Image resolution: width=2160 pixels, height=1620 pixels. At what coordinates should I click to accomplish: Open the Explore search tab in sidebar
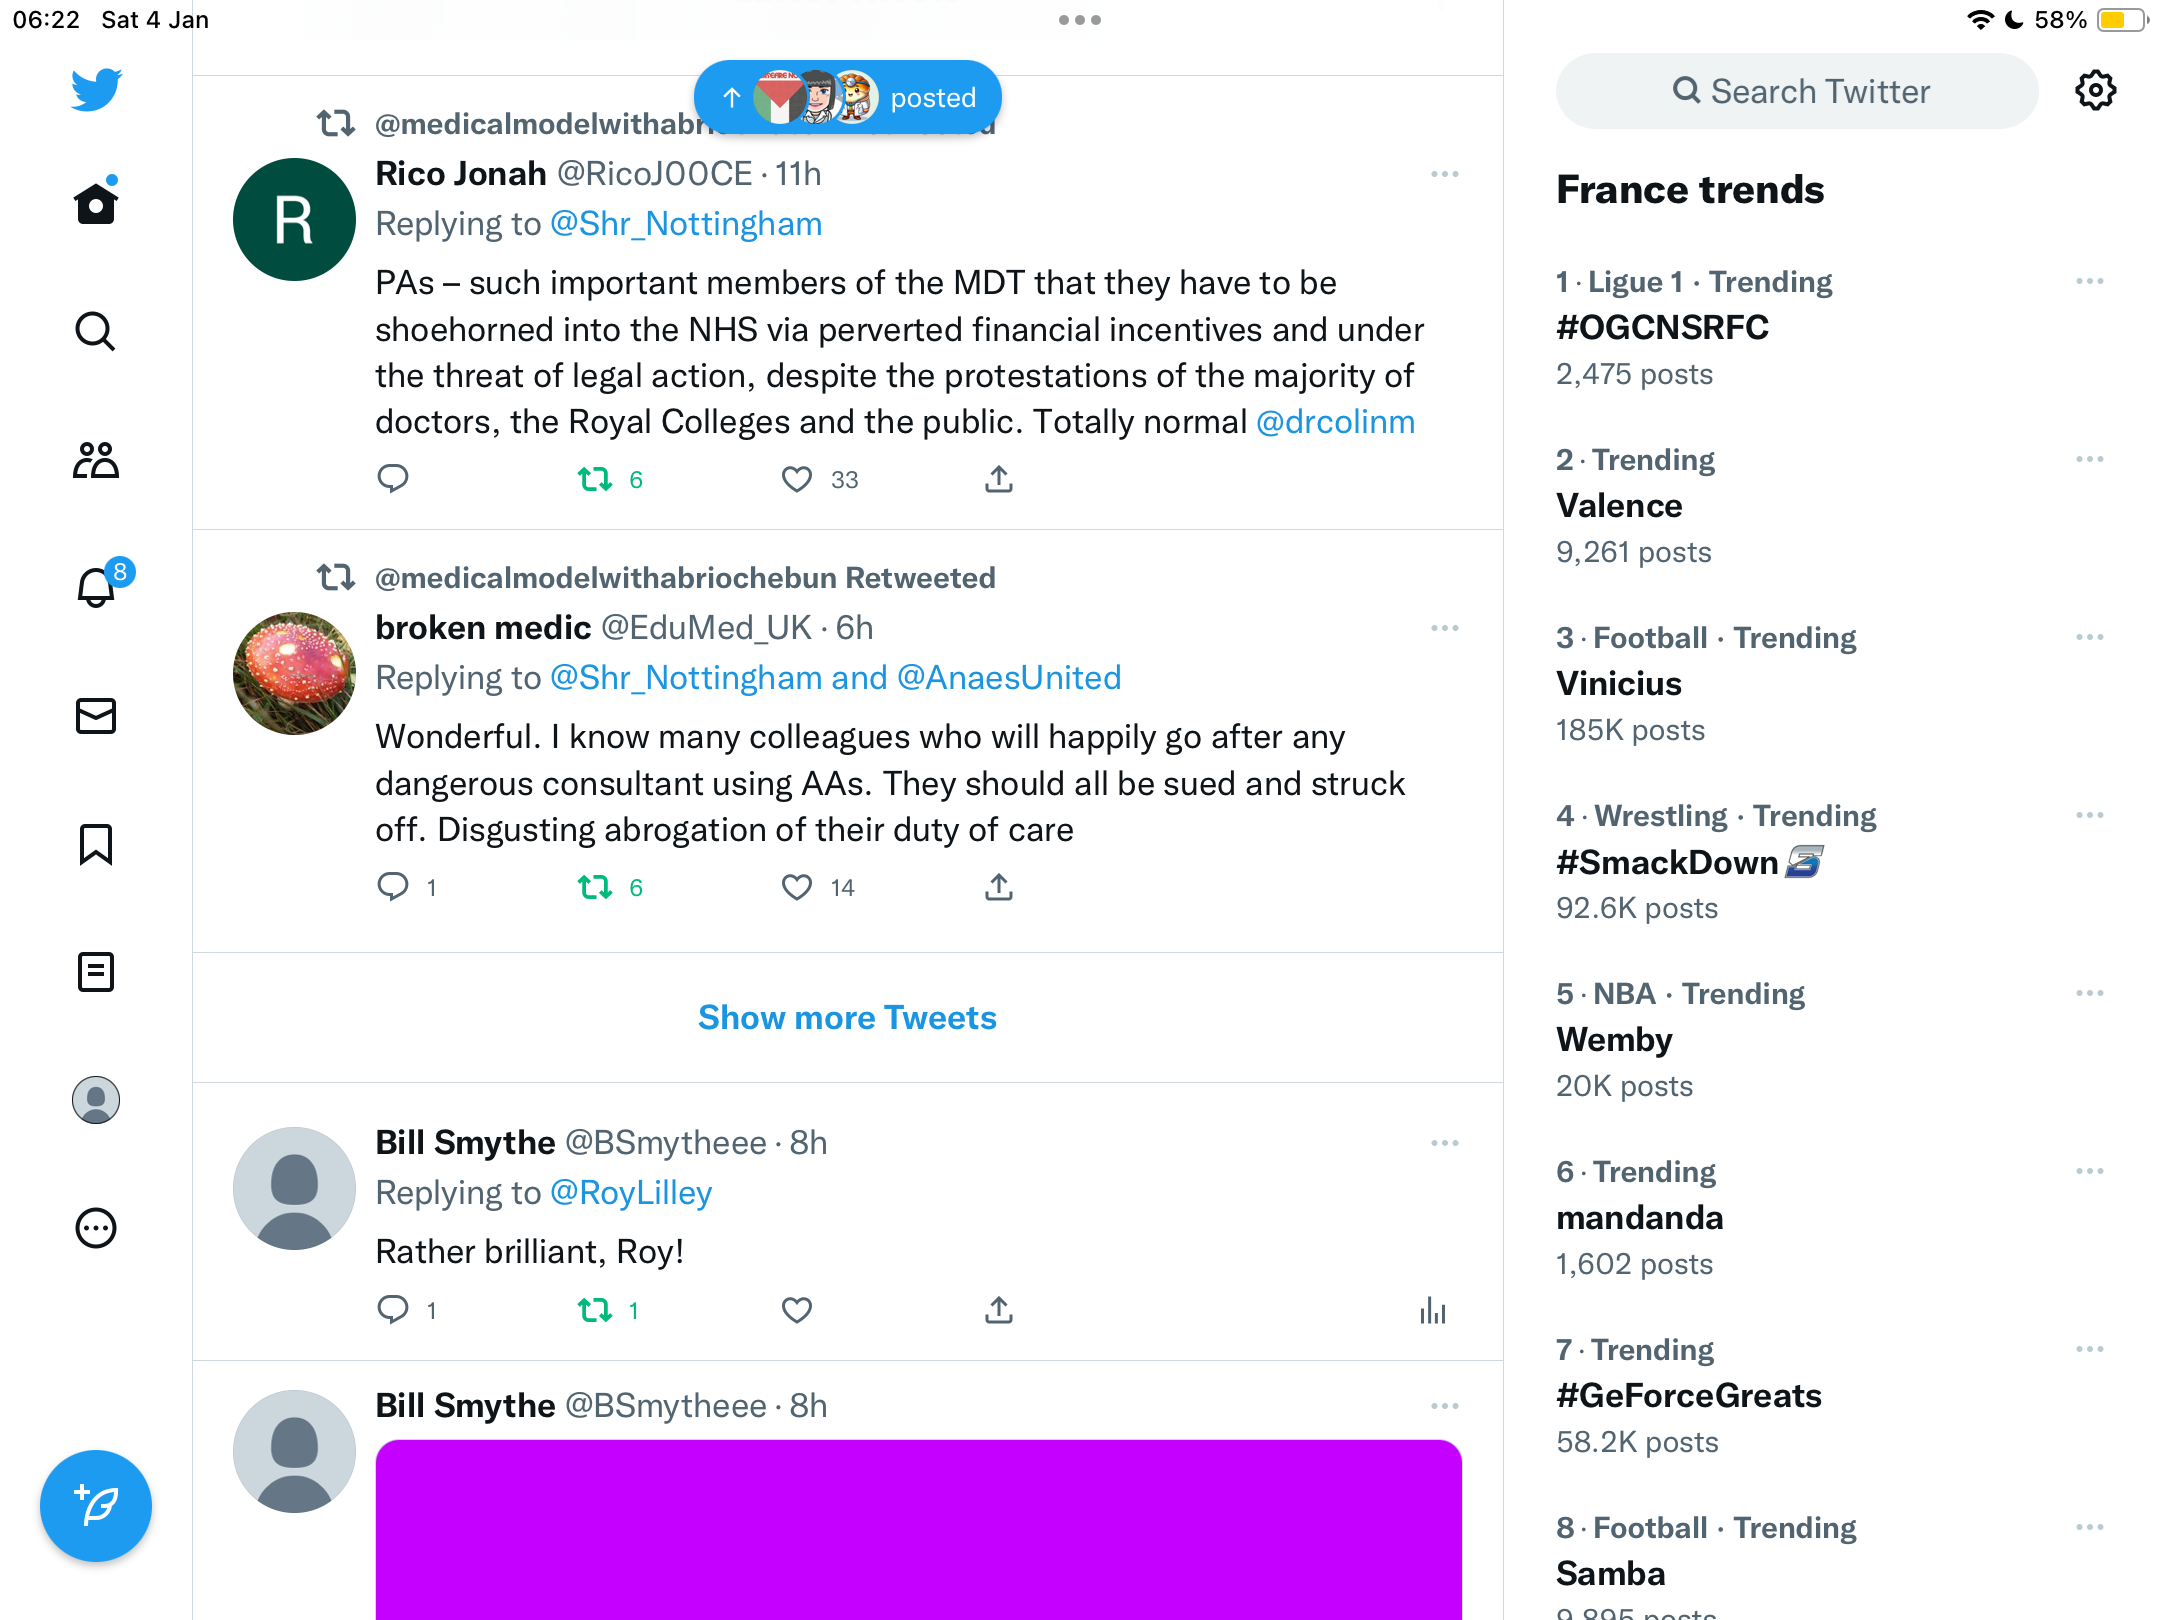(96, 332)
